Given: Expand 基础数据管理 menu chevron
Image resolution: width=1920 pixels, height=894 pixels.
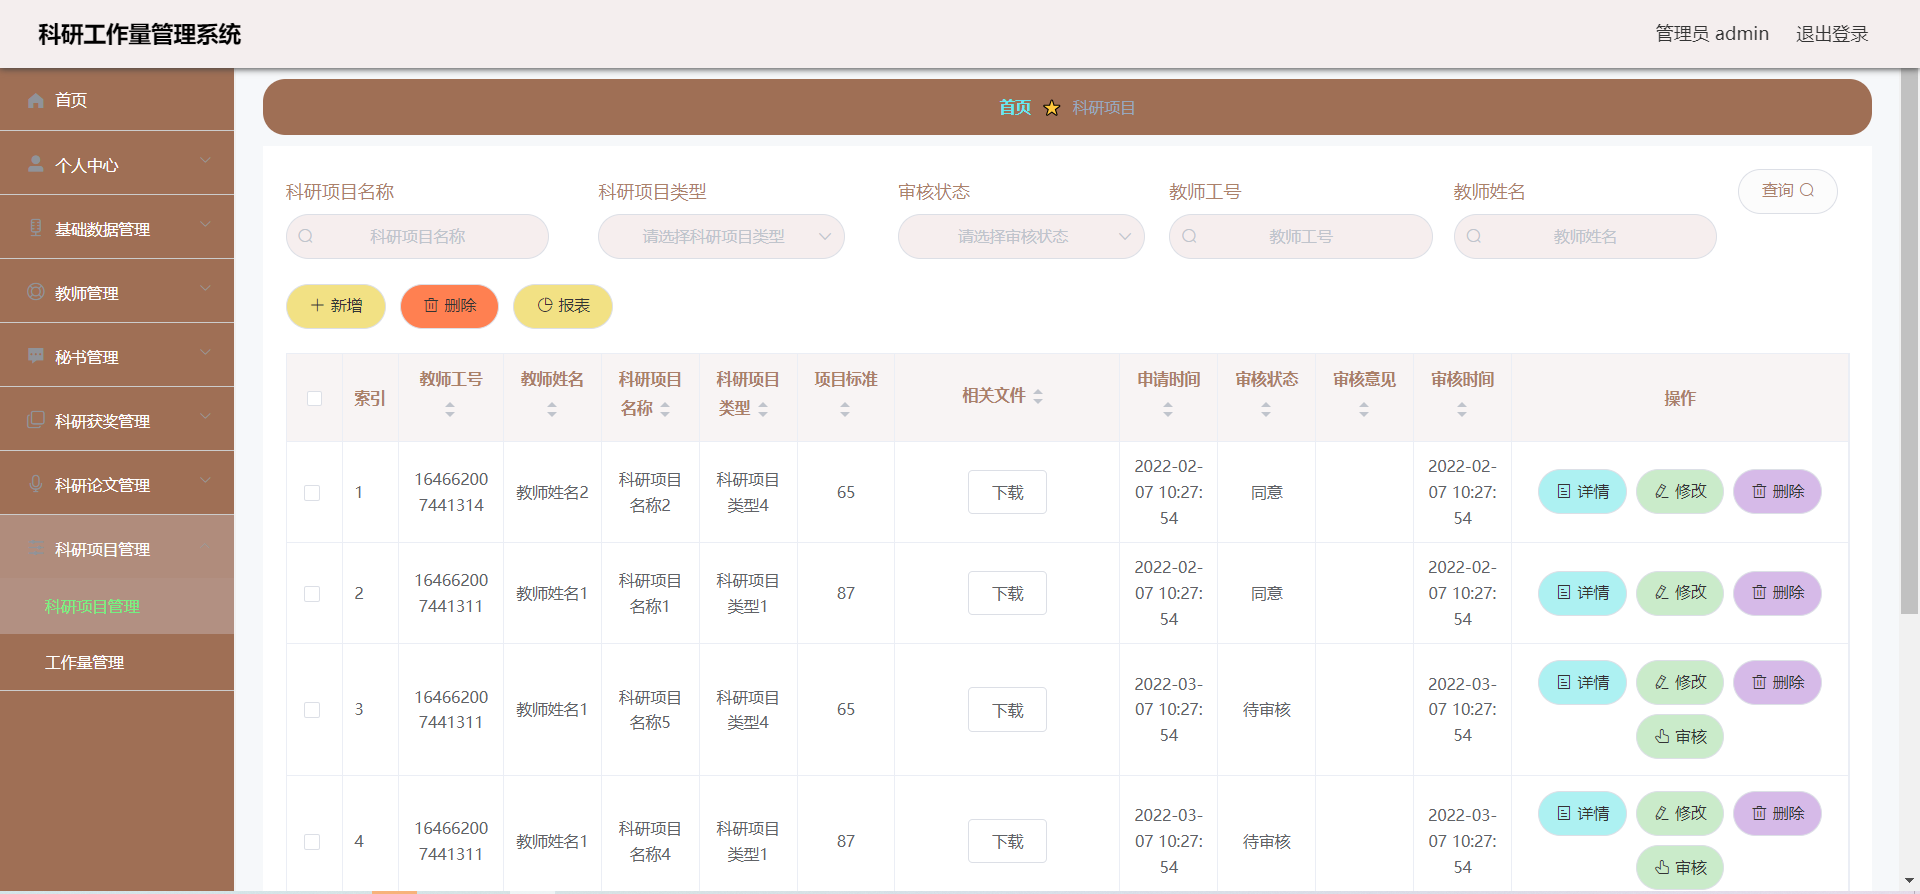Looking at the screenshot, I should click(x=205, y=225).
